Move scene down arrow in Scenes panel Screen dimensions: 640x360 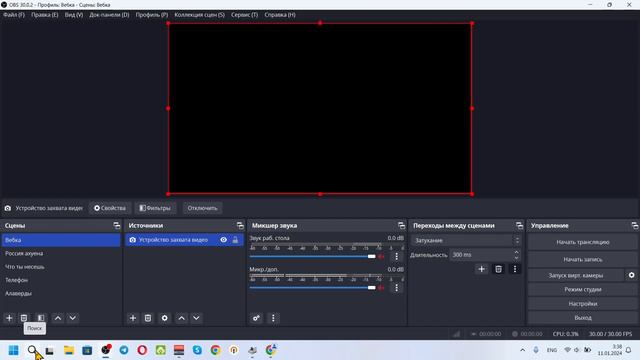pos(73,318)
